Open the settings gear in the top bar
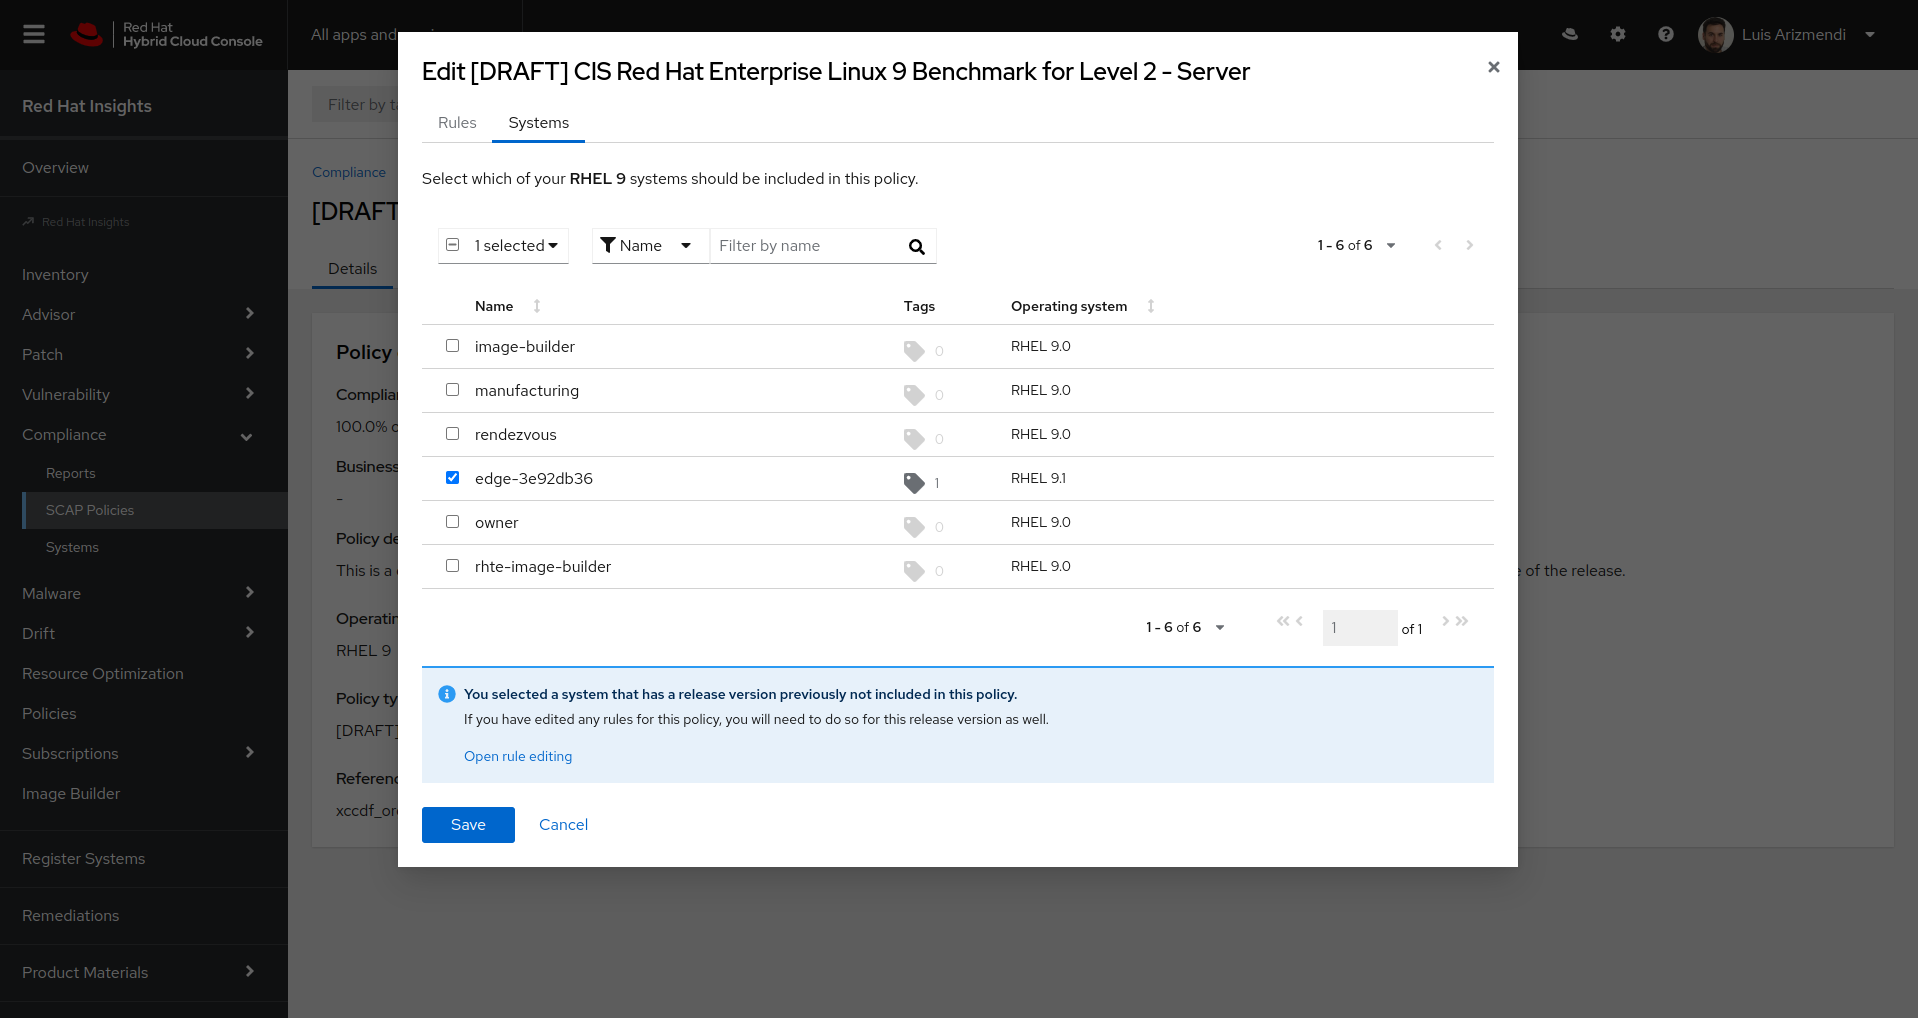This screenshot has width=1918, height=1018. tap(1617, 34)
